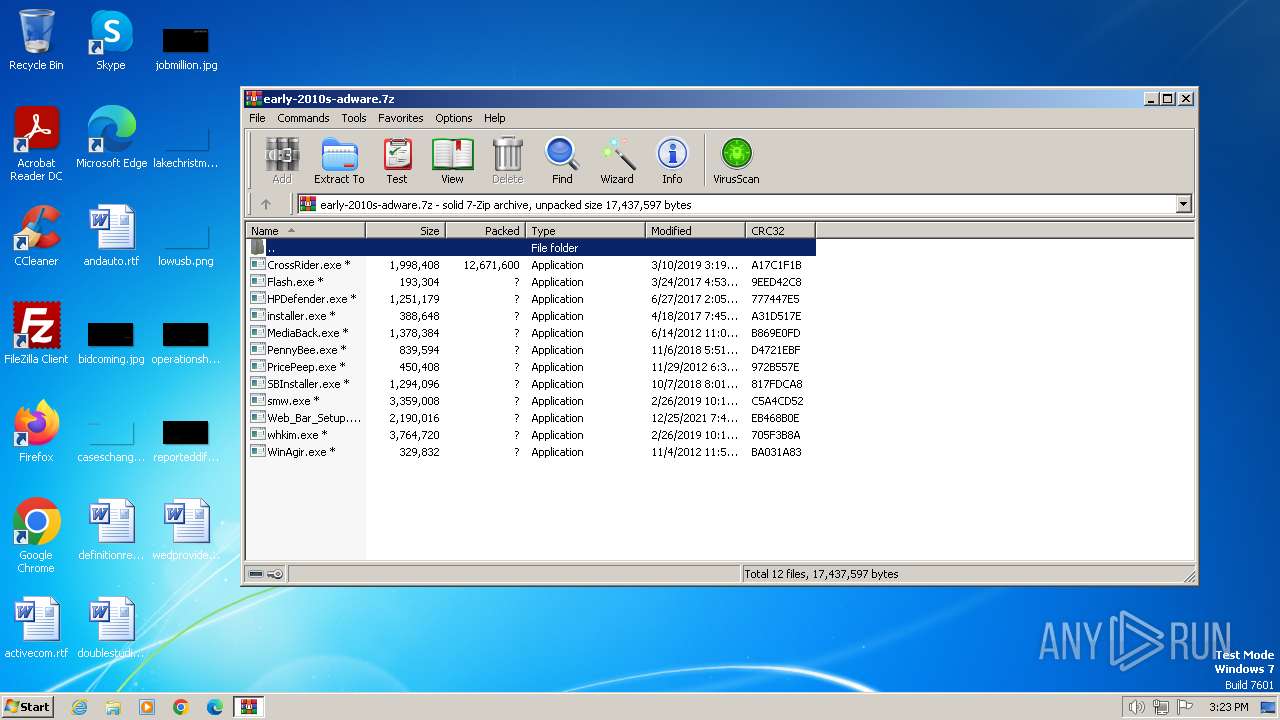Select HPDefender.exe file
Screen dimensions: 1280x720
(531, 299)
